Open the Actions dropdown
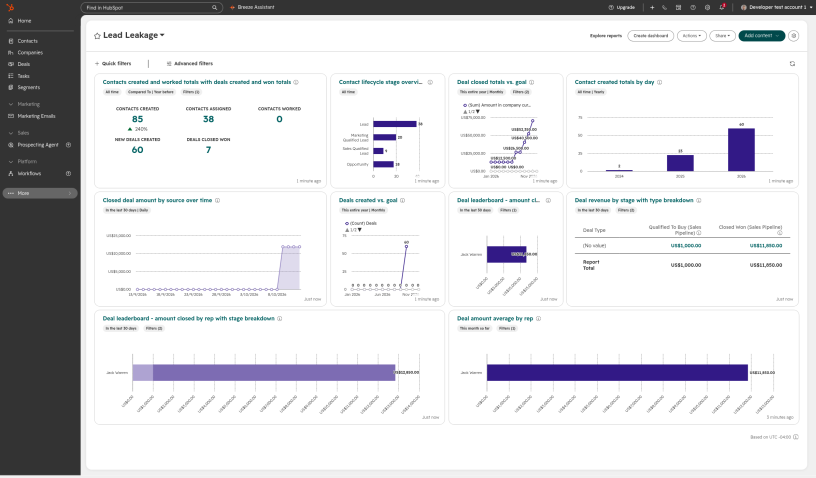This screenshot has width=816, height=478. point(692,36)
